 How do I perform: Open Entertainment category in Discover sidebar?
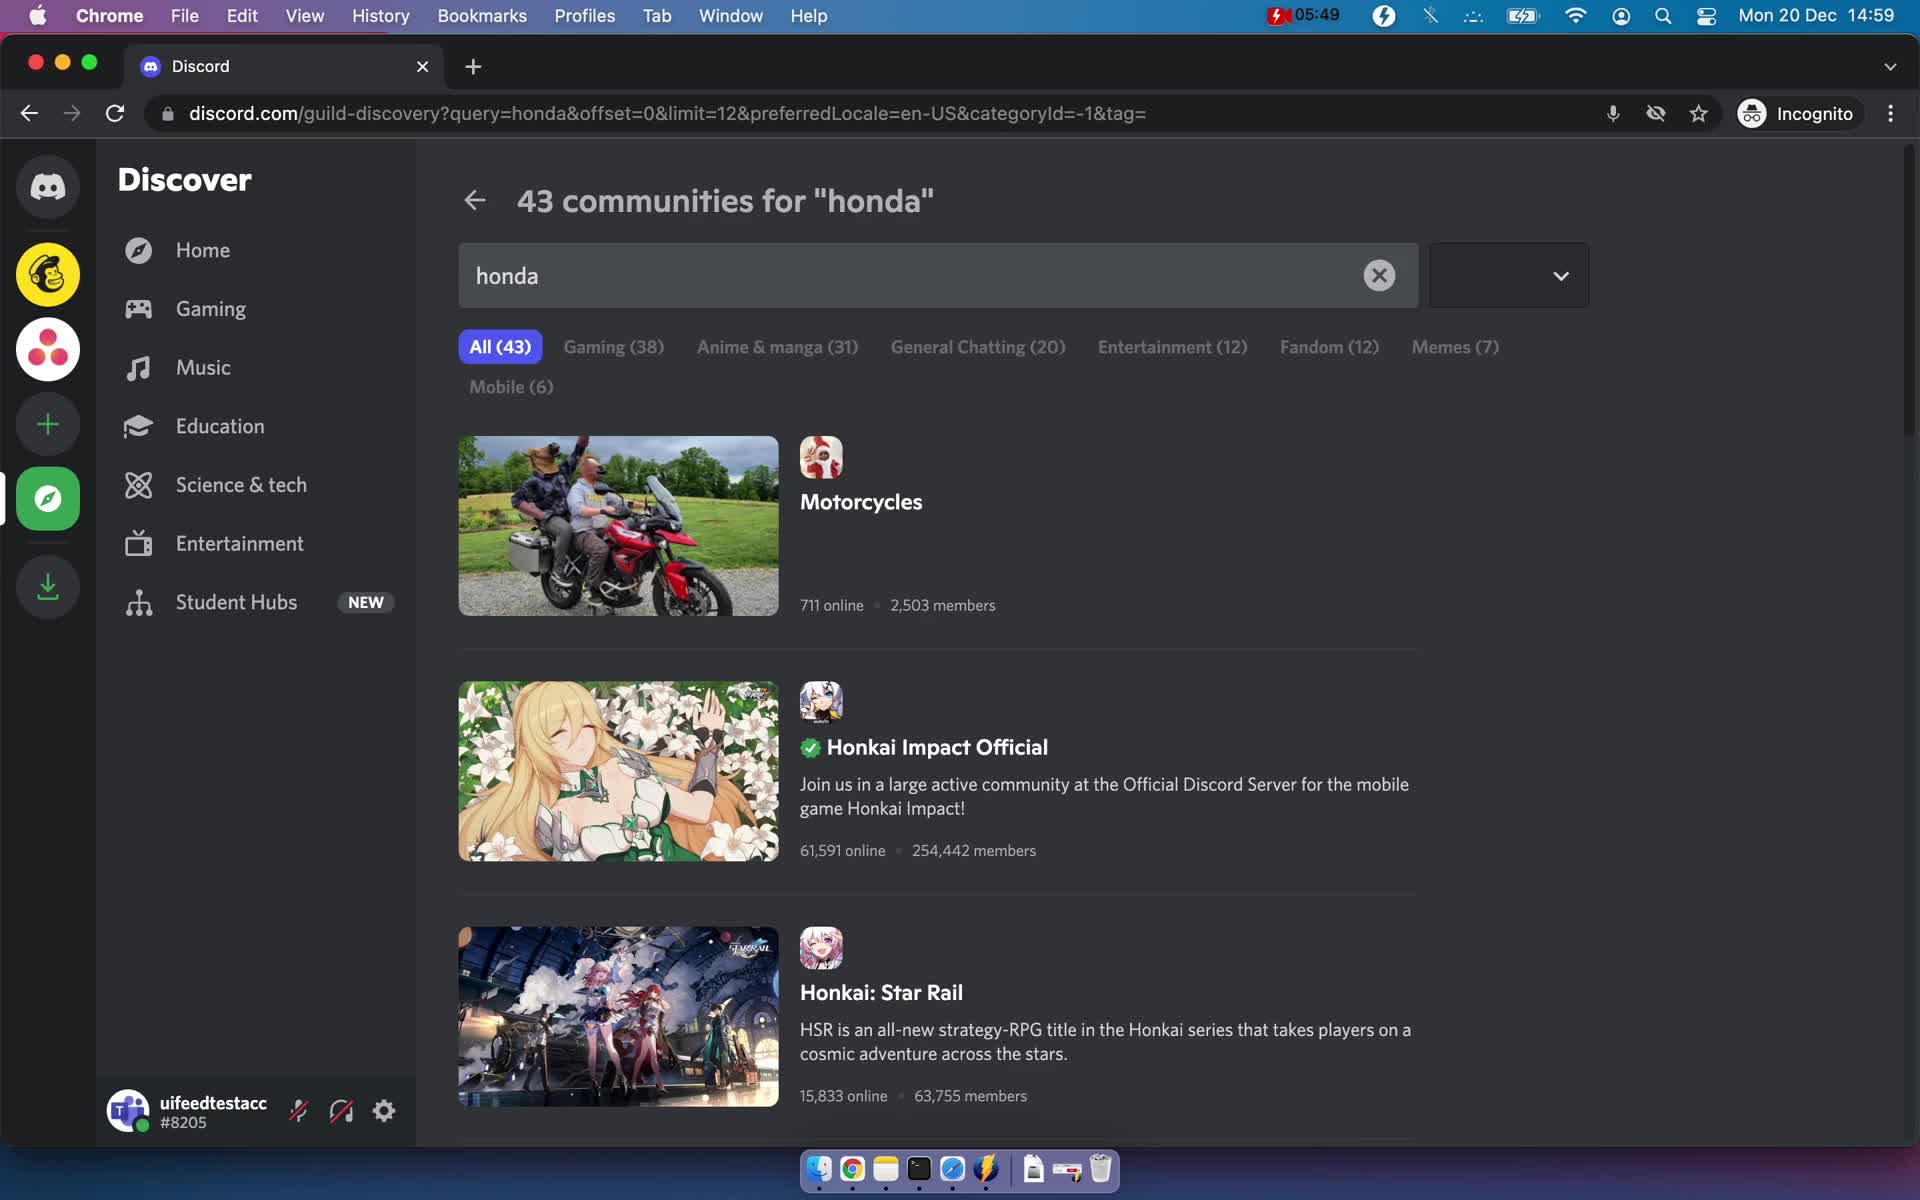(257, 544)
